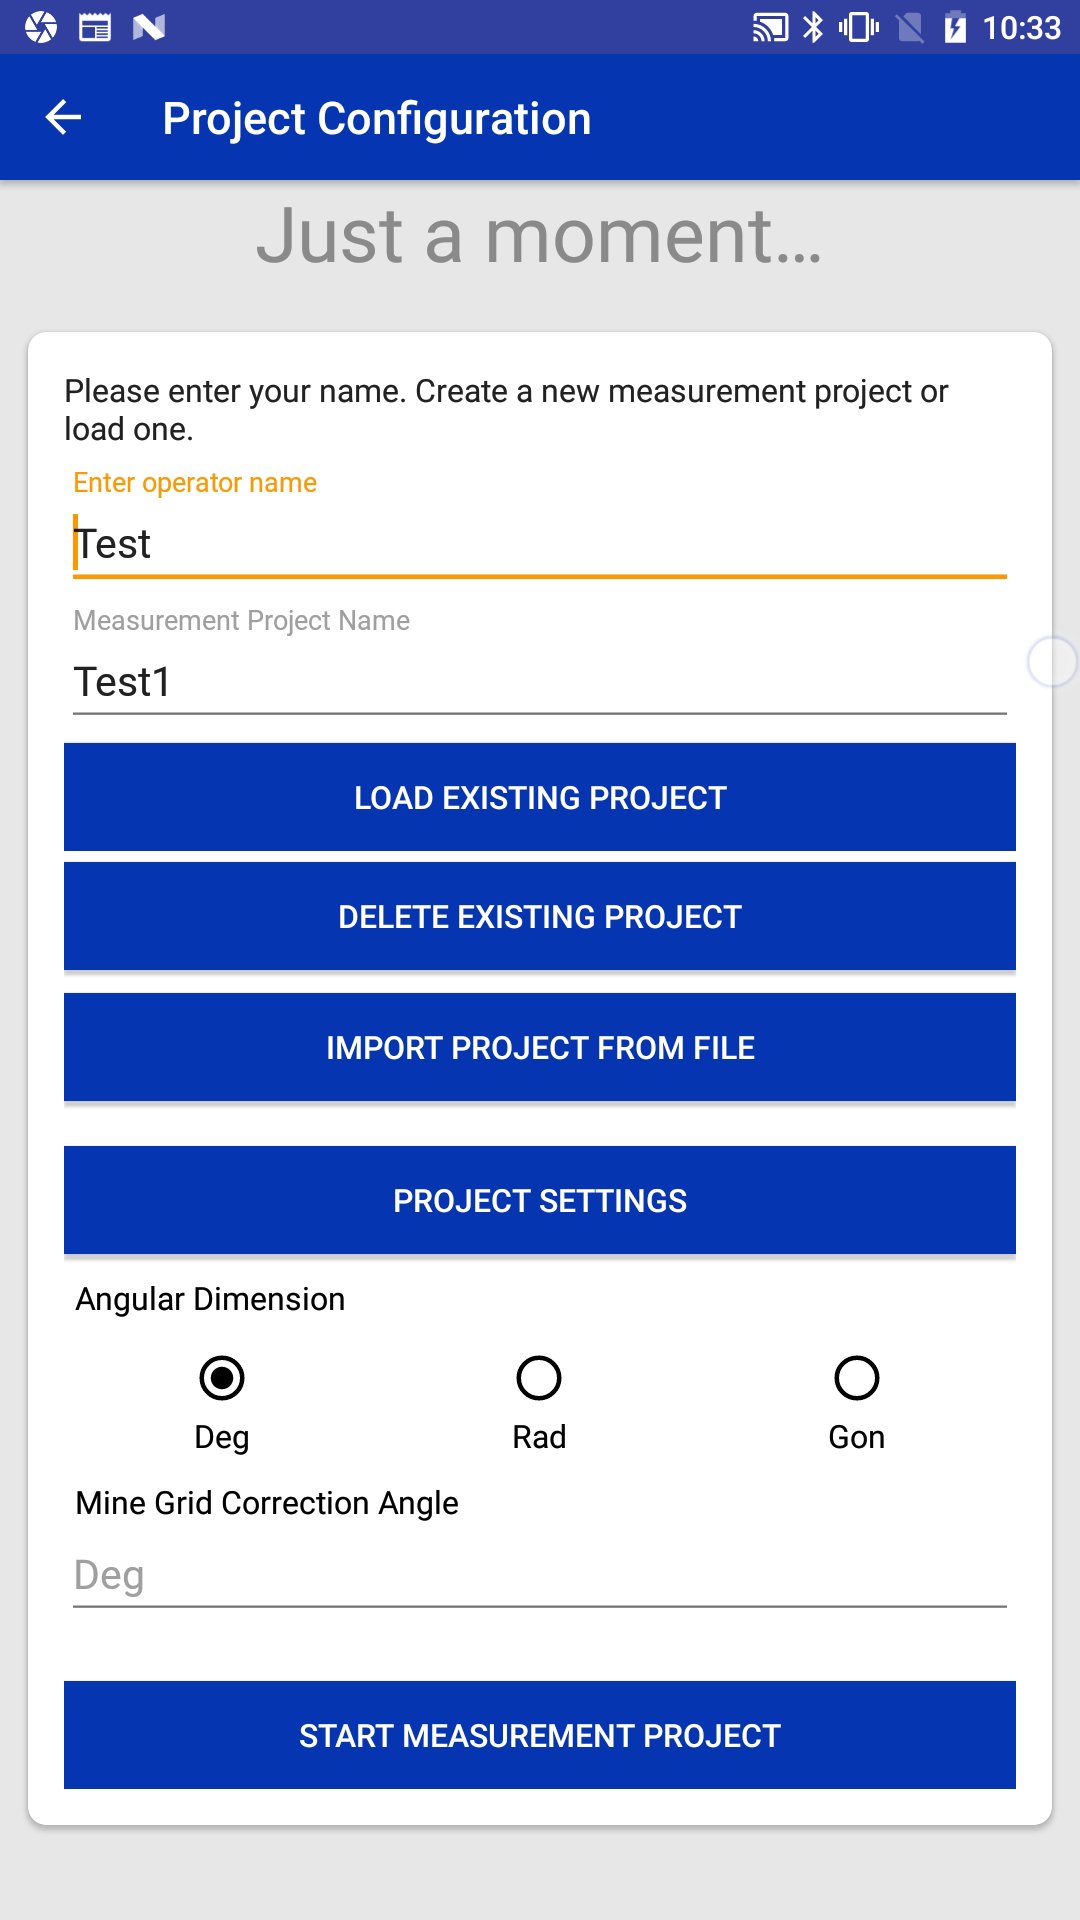The width and height of the screenshot is (1080, 1920).
Task: Select the Gon angular dimension
Action: pos(857,1378)
